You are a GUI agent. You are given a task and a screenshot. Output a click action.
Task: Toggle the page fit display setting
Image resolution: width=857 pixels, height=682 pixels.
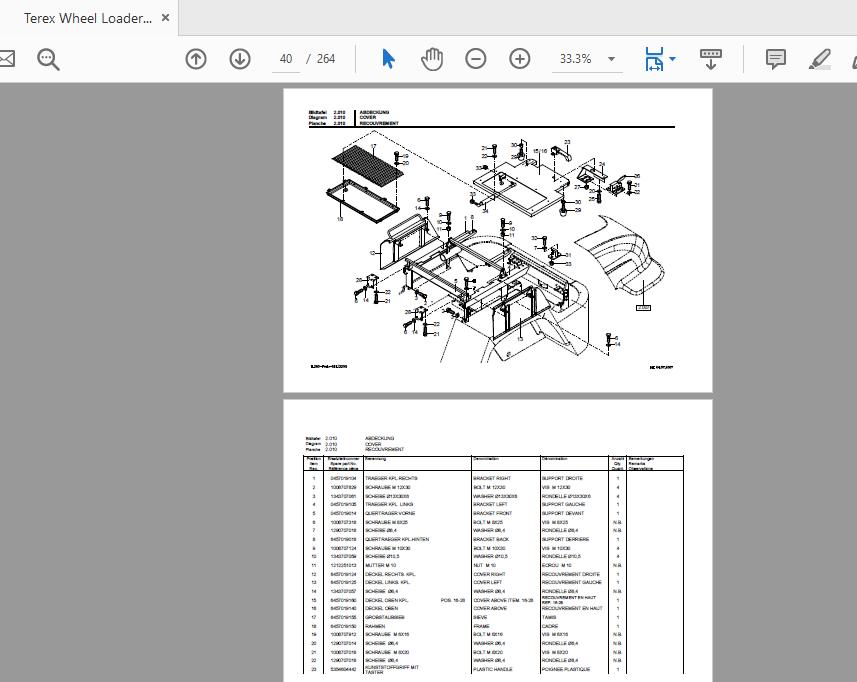pos(655,59)
